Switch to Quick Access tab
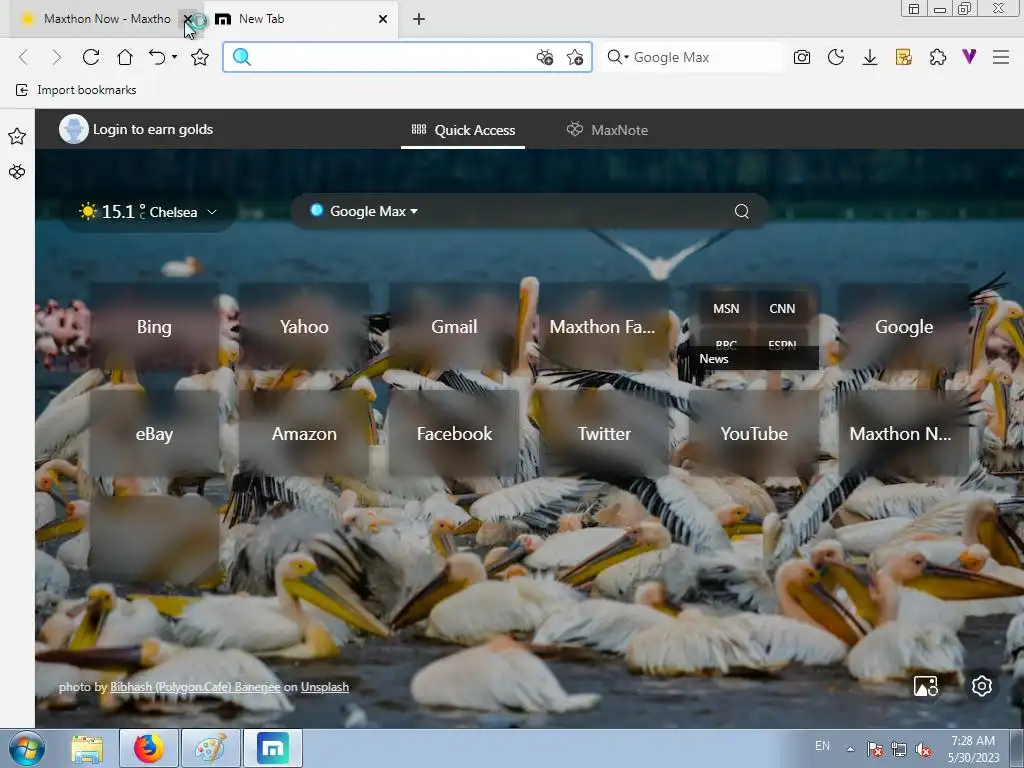 (x=463, y=130)
